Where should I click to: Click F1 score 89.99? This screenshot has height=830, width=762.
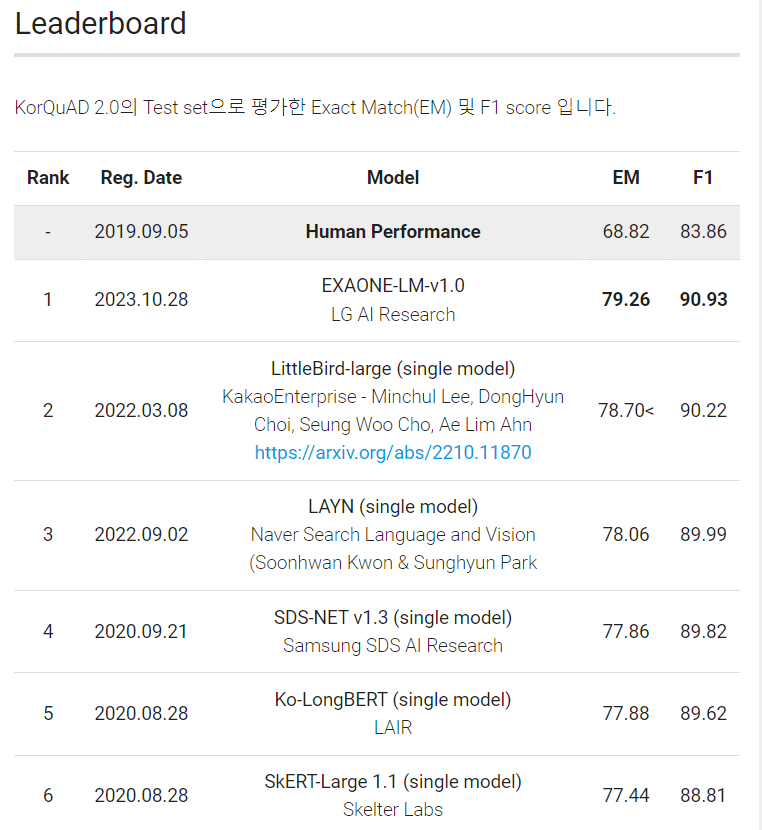click(703, 535)
